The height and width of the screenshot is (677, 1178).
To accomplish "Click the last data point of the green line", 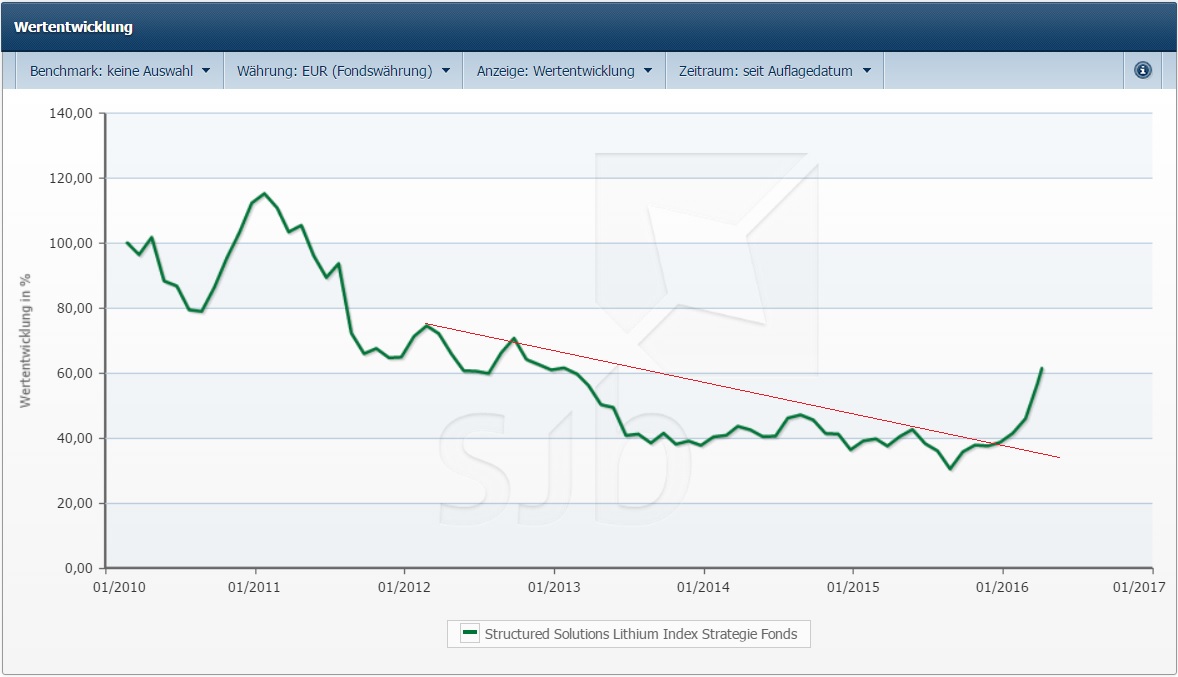I will 1041,368.
